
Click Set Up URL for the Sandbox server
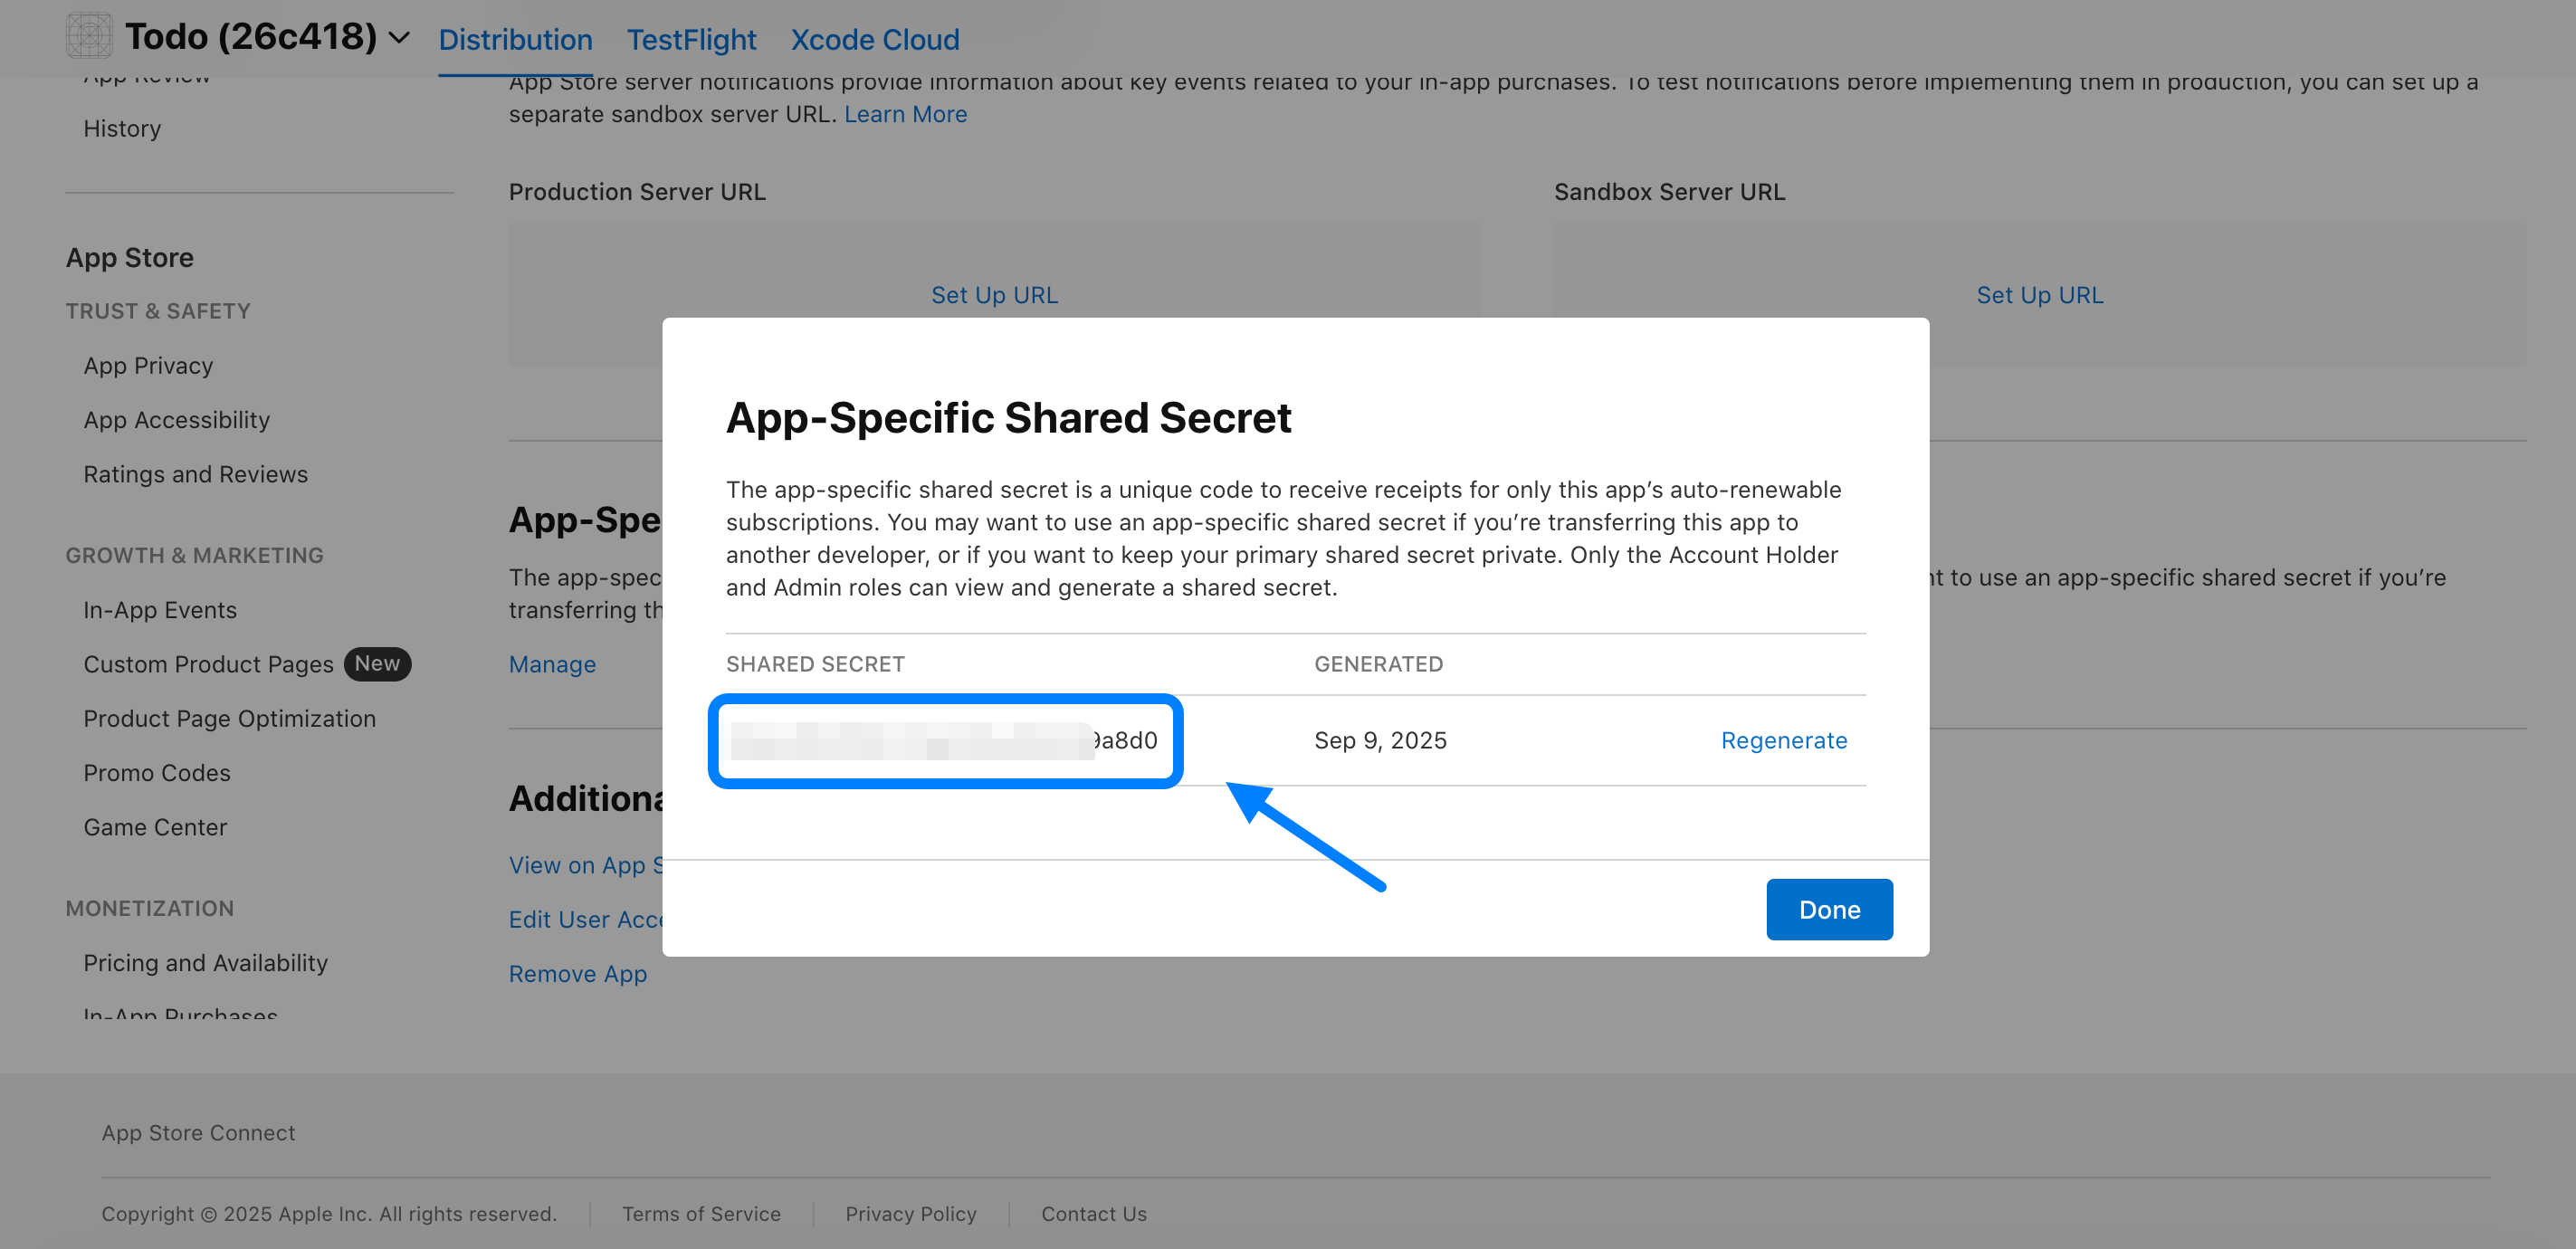coord(2039,295)
